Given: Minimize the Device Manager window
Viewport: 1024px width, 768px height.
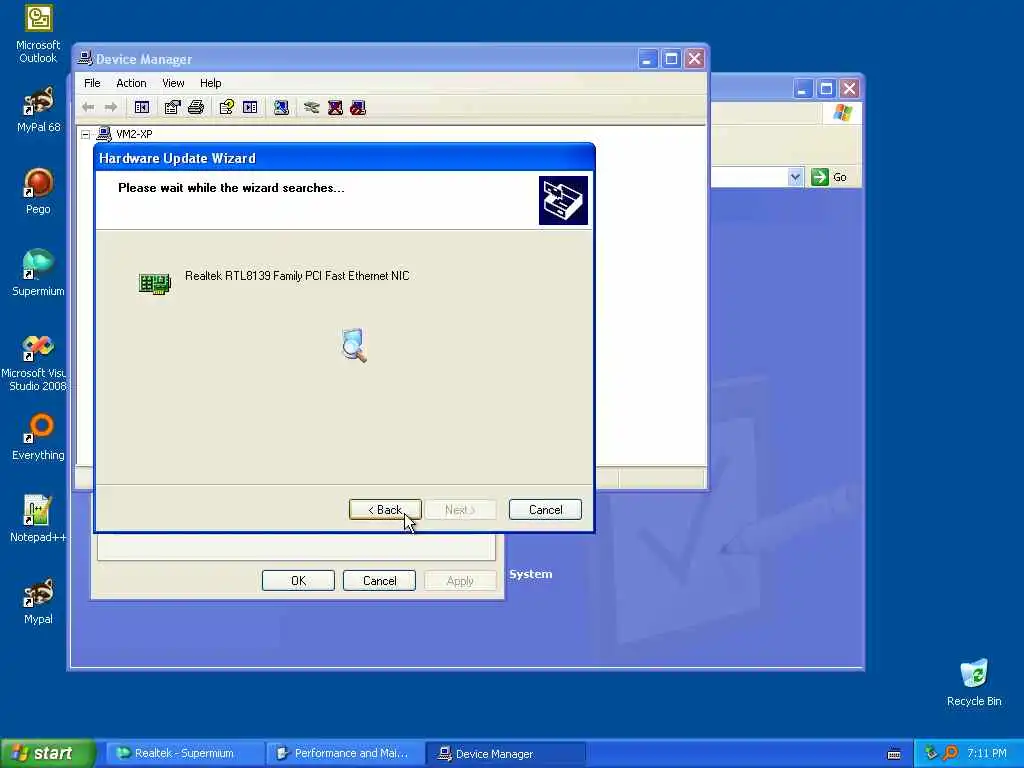Looking at the screenshot, I should pos(647,59).
